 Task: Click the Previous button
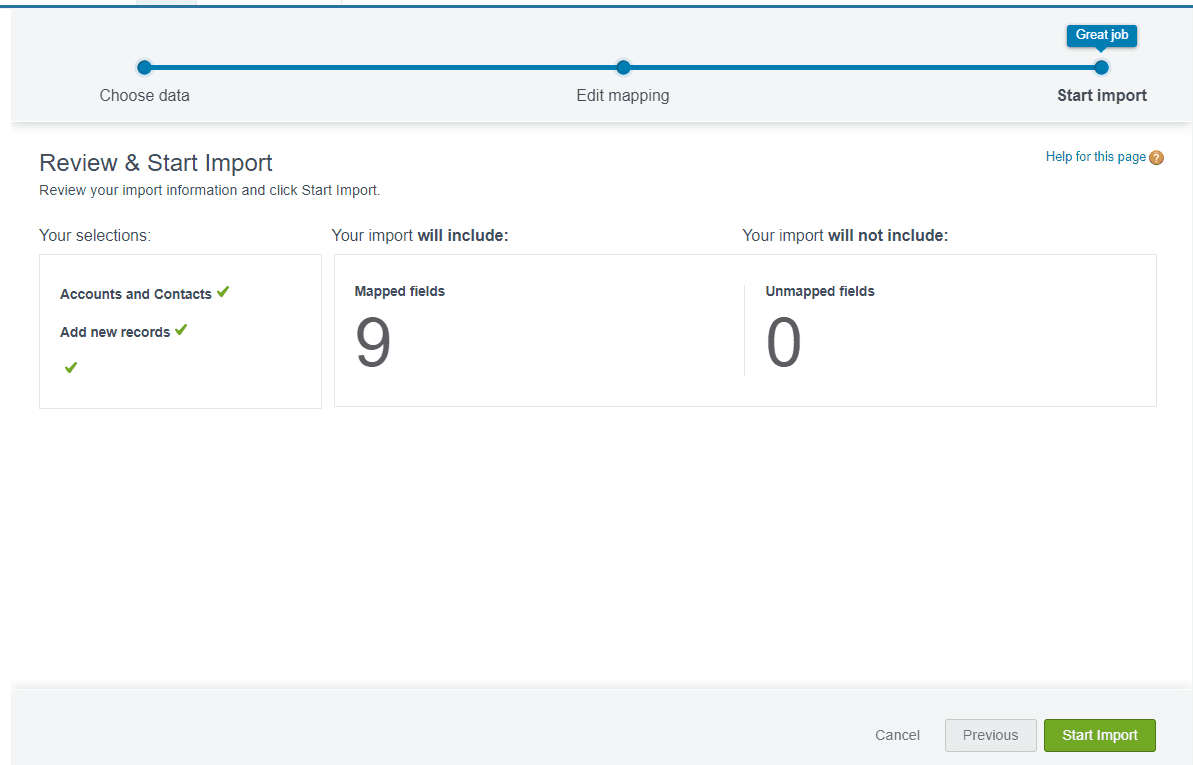click(990, 735)
